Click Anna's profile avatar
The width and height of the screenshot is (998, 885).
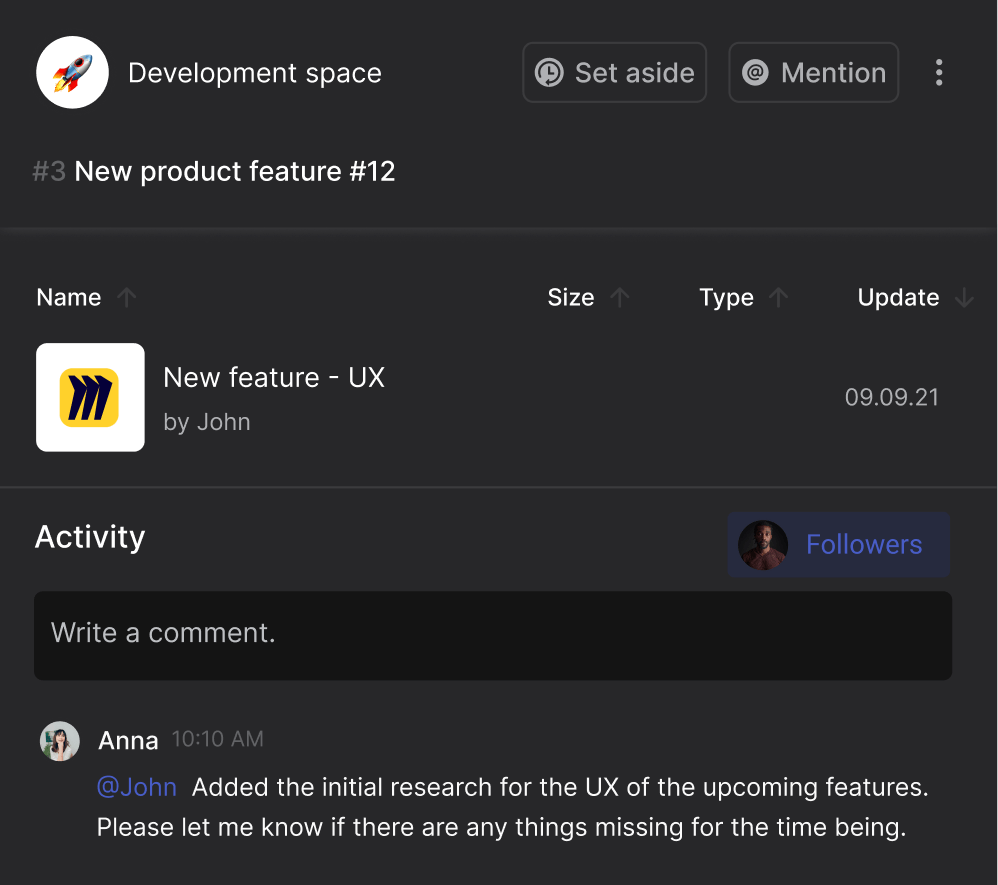click(59, 741)
